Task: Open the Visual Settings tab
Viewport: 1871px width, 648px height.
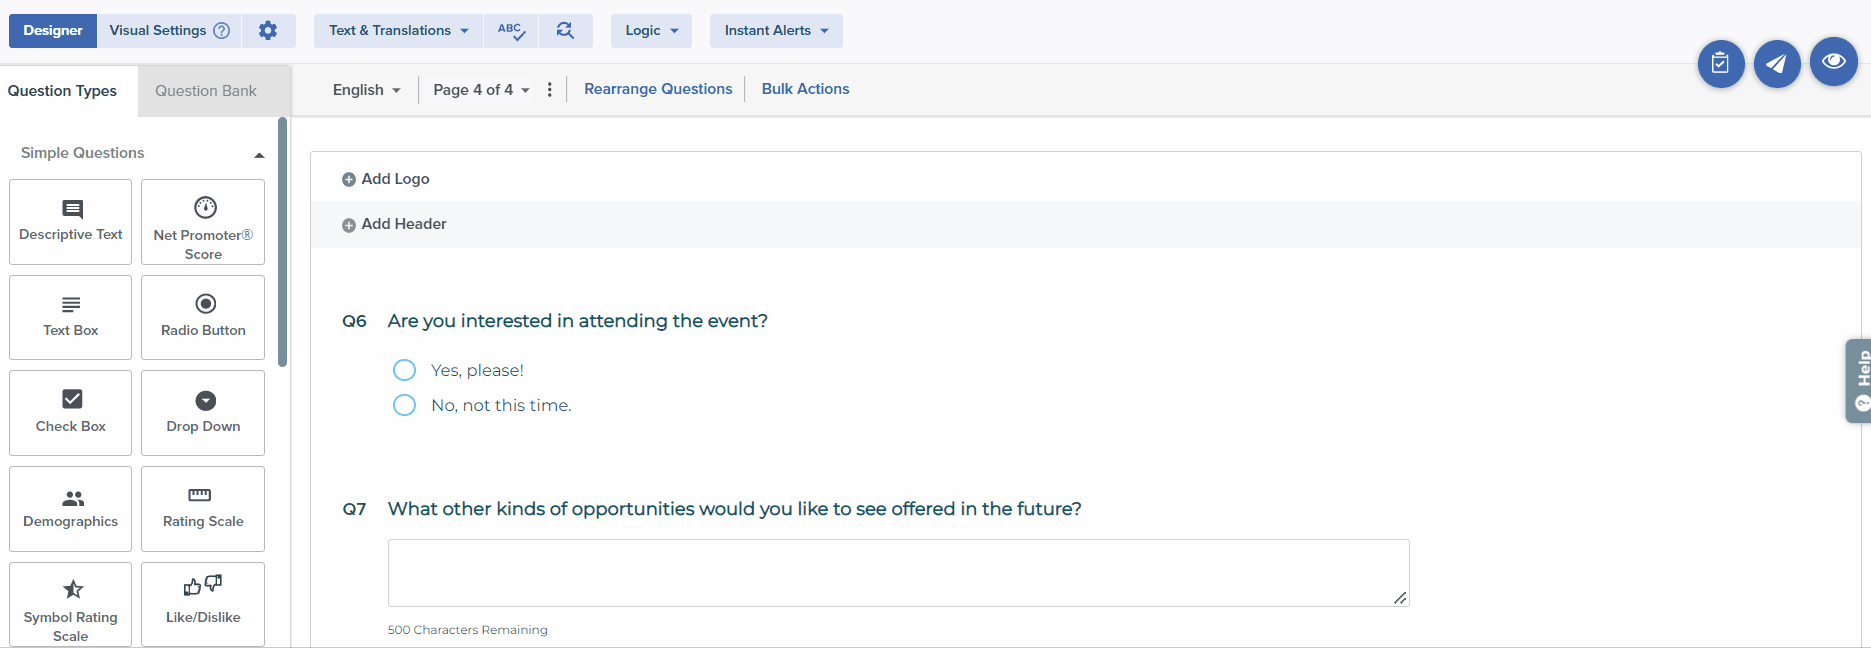Action: tap(168, 31)
